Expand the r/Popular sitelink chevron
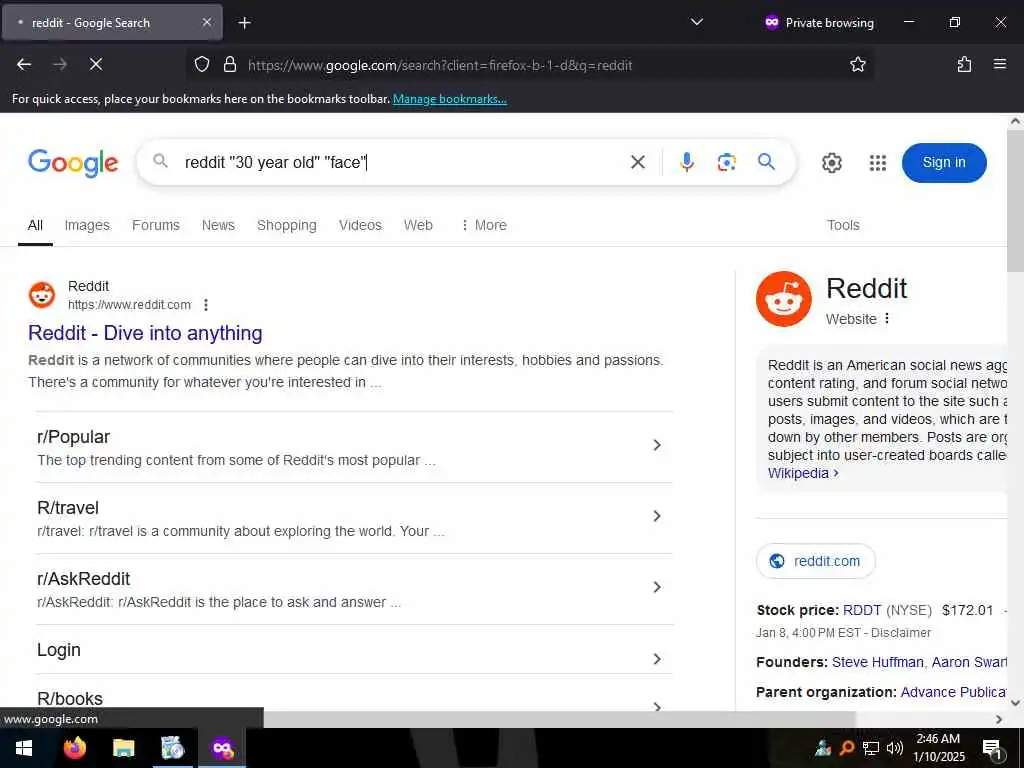The width and height of the screenshot is (1024, 768). (657, 445)
